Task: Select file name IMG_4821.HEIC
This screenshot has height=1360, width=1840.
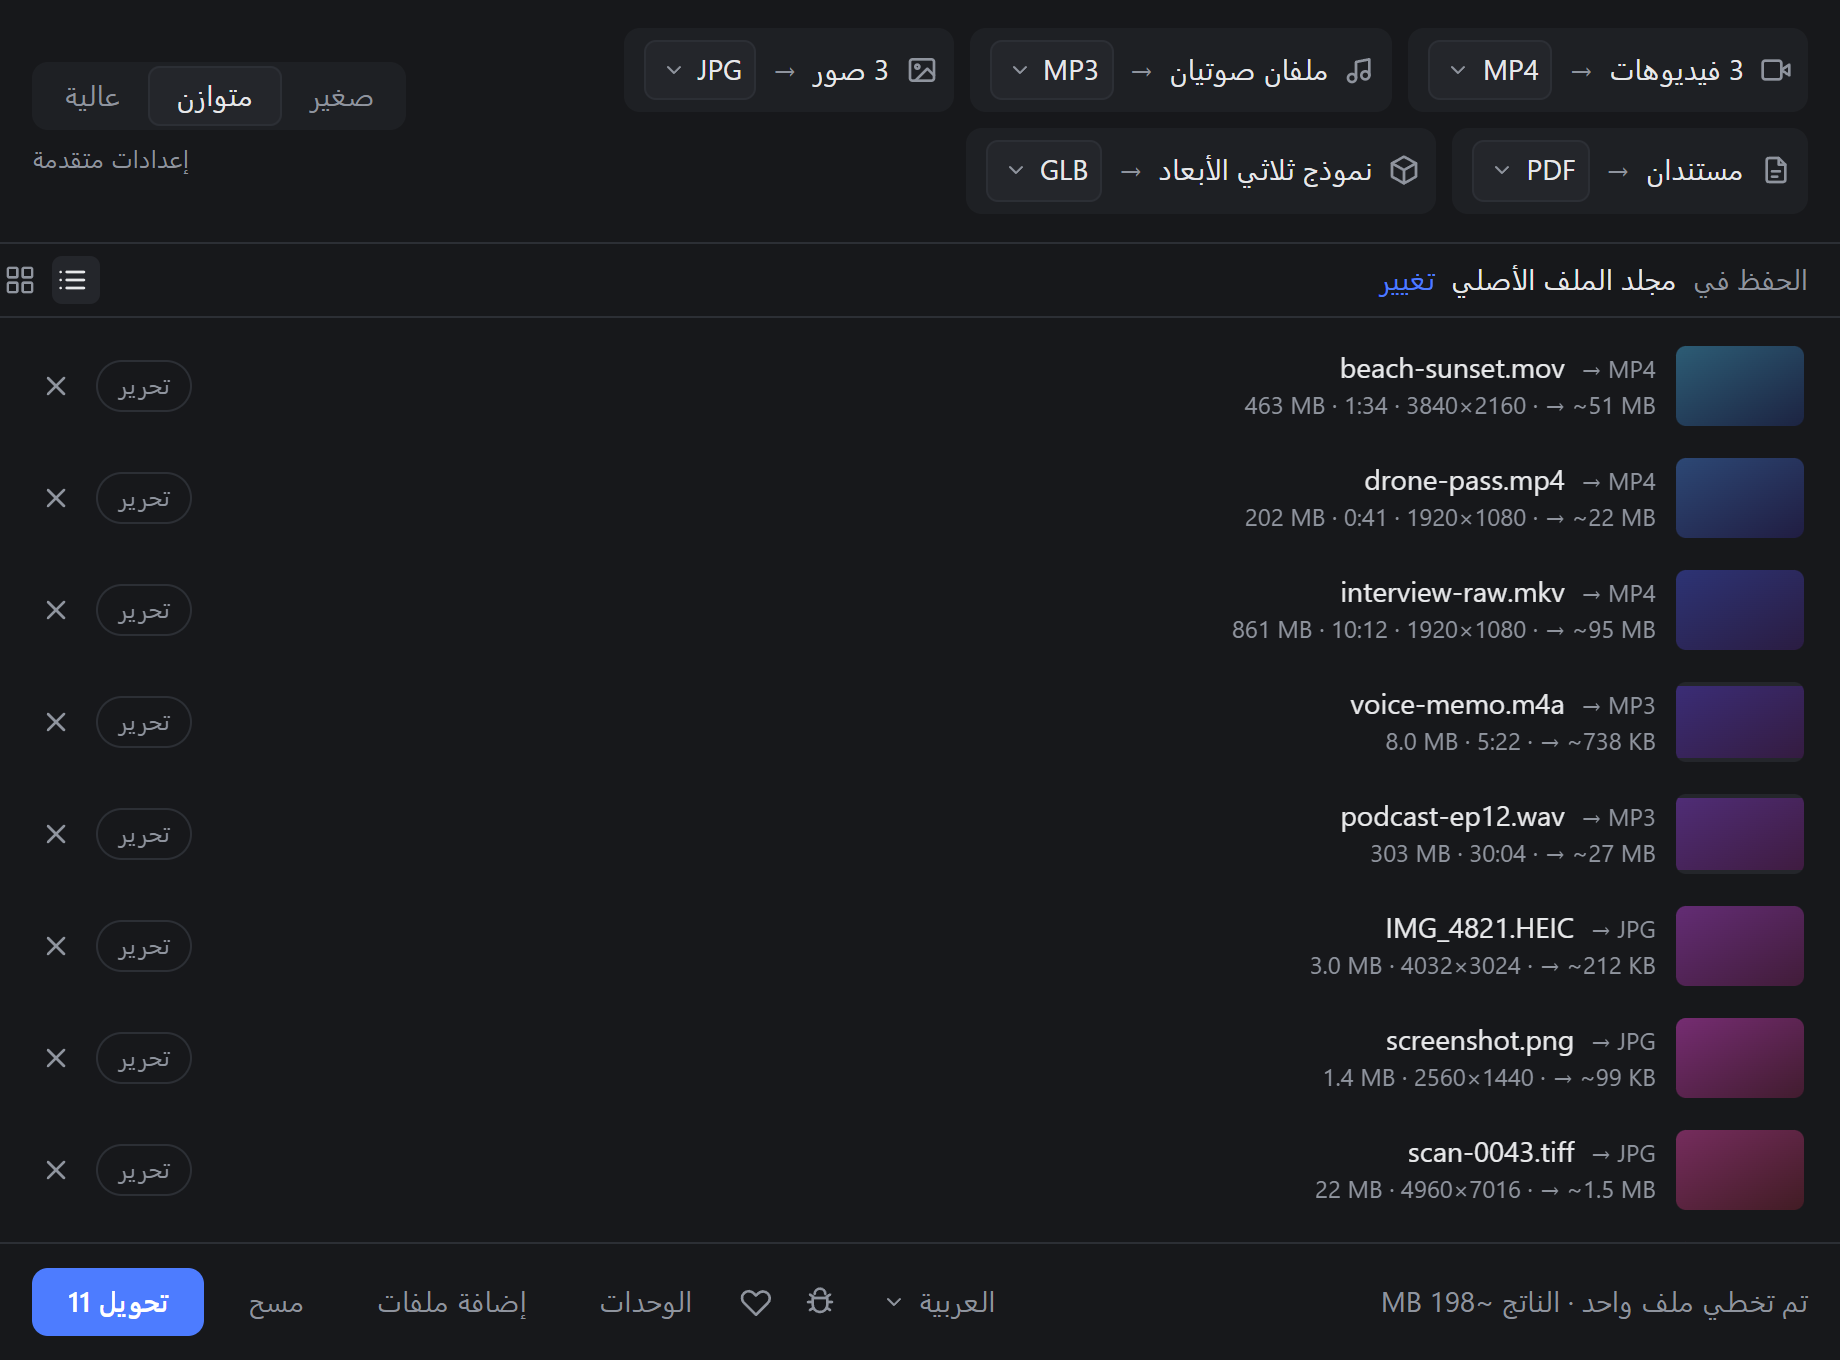Action: (1479, 929)
